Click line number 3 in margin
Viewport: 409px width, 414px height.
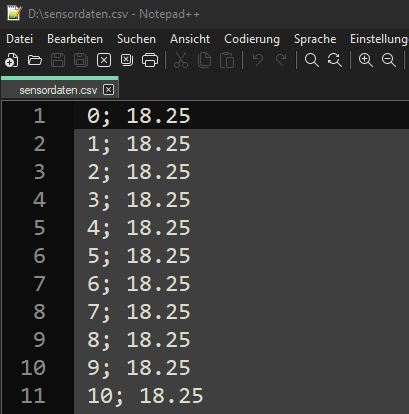tap(39, 172)
